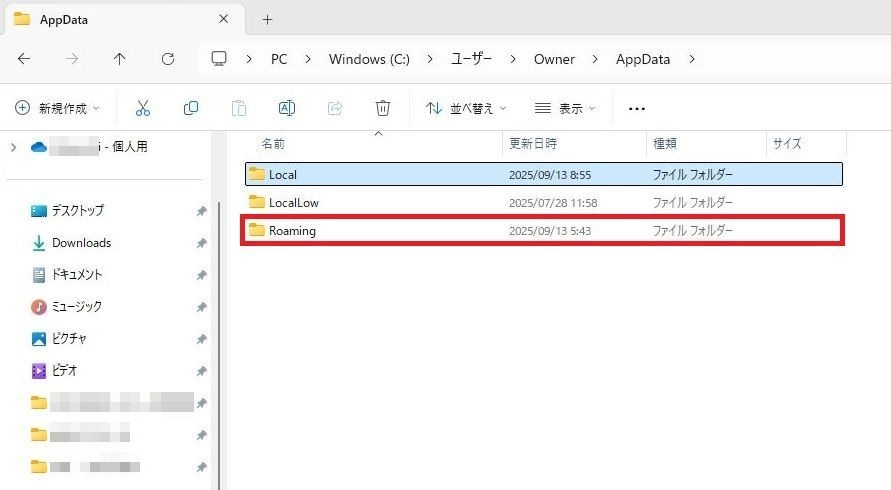891x490 pixels.
Task: Click Owner in the breadcrumb path
Action: point(554,59)
